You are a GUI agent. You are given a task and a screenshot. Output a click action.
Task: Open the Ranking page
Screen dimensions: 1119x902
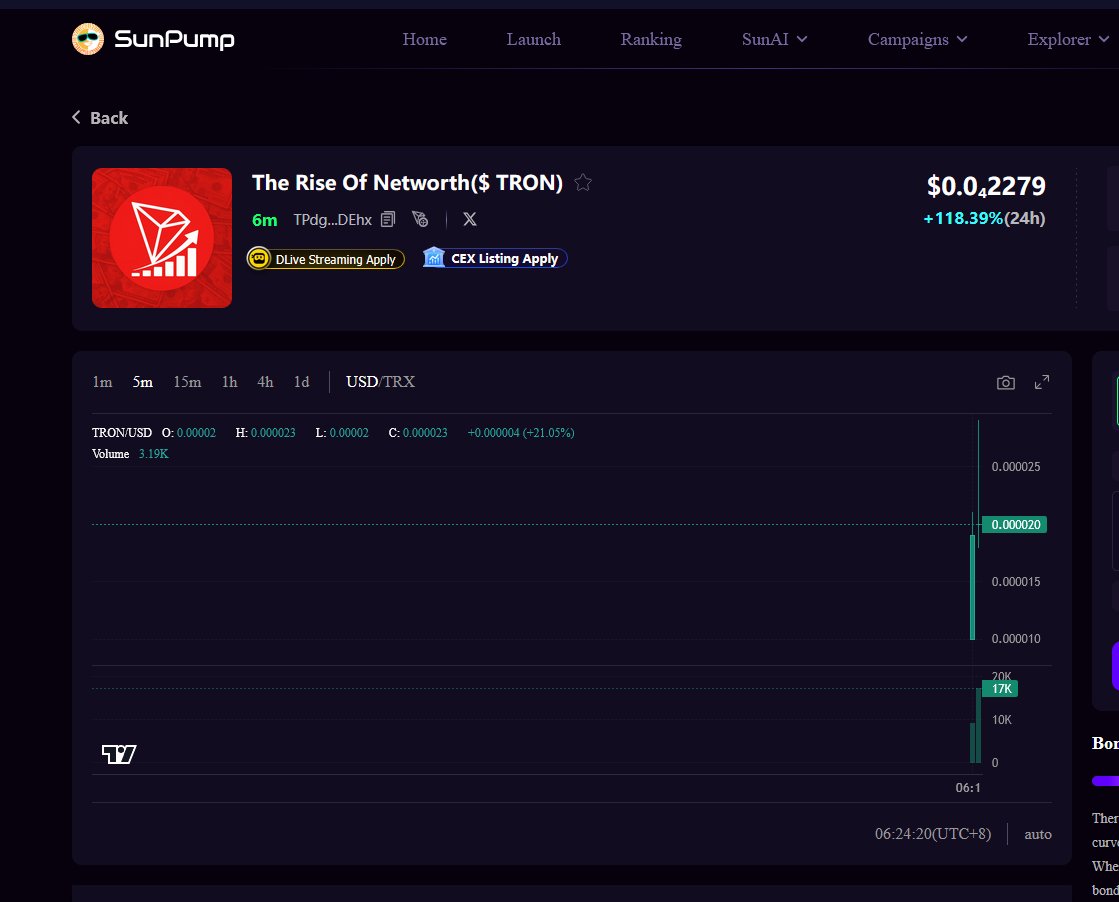(651, 39)
